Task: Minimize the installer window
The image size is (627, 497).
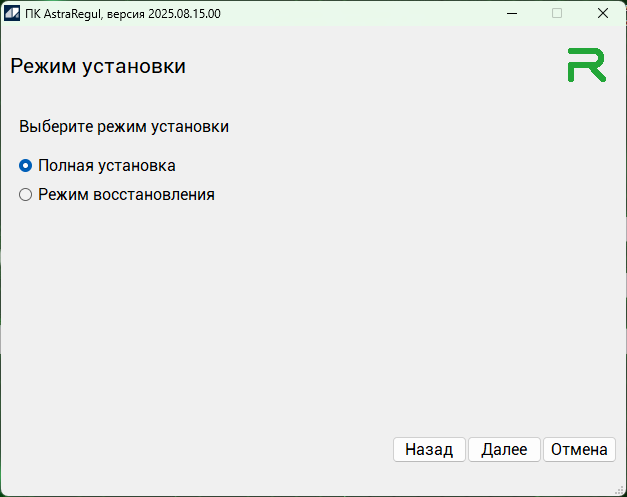Action: pyautogui.click(x=511, y=14)
